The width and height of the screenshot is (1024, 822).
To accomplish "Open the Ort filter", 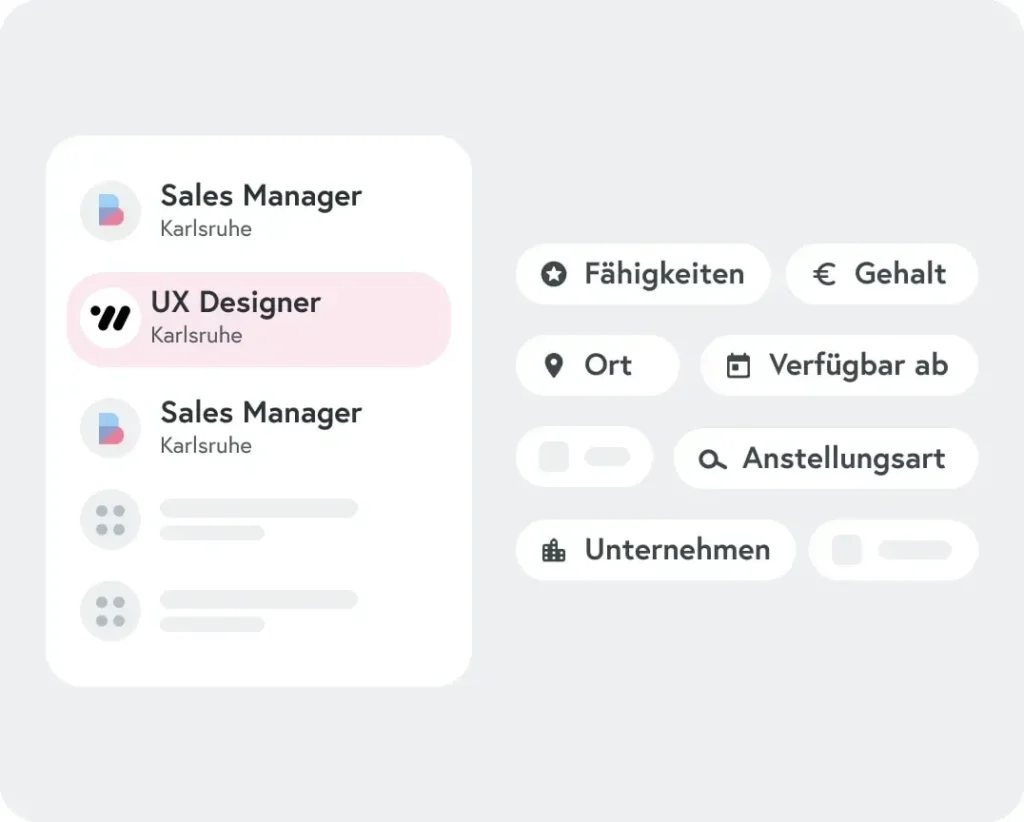I will (x=598, y=365).
